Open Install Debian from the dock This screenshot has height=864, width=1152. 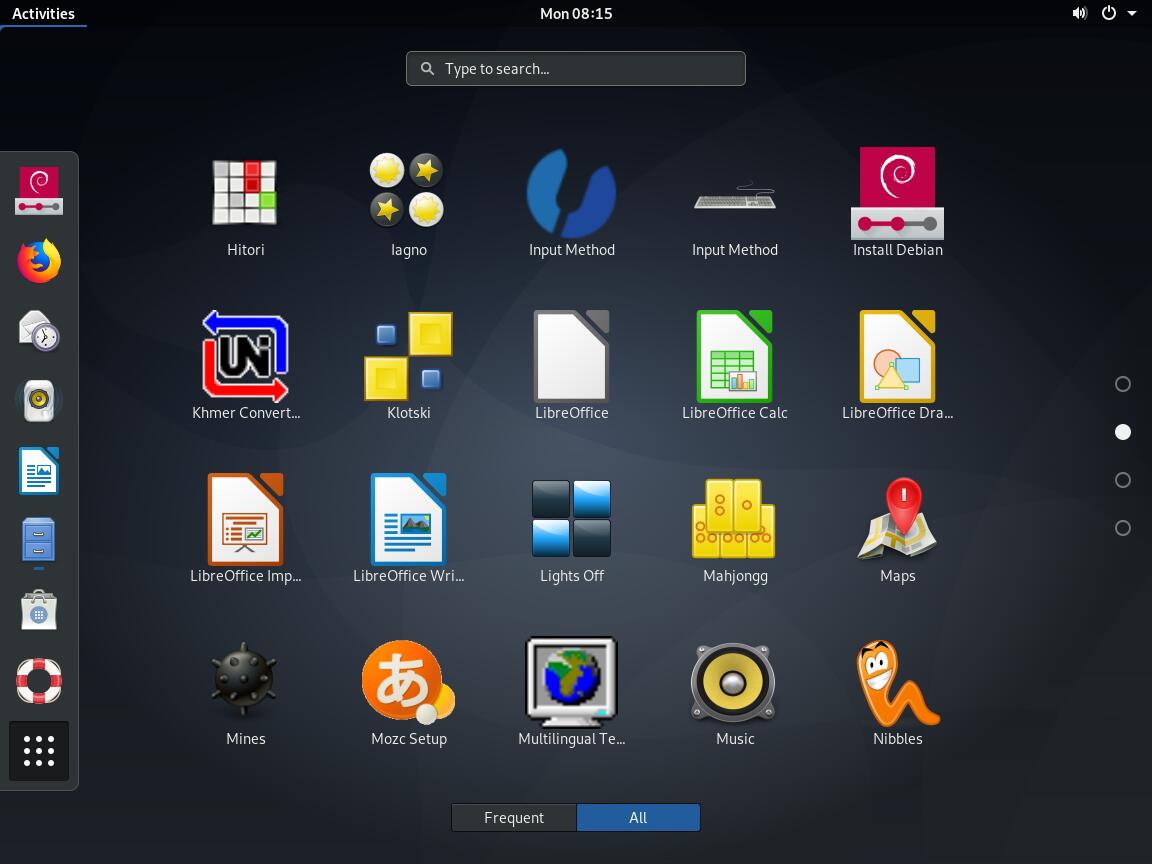click(x=39, y=191)
